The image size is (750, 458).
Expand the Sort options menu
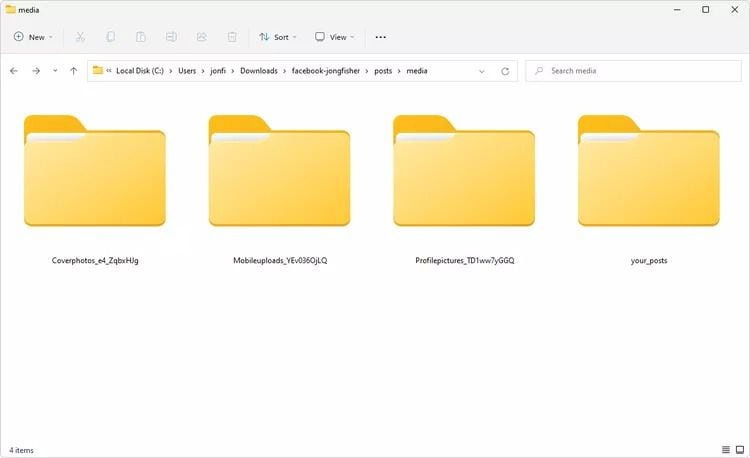click(x=278, y=37)
